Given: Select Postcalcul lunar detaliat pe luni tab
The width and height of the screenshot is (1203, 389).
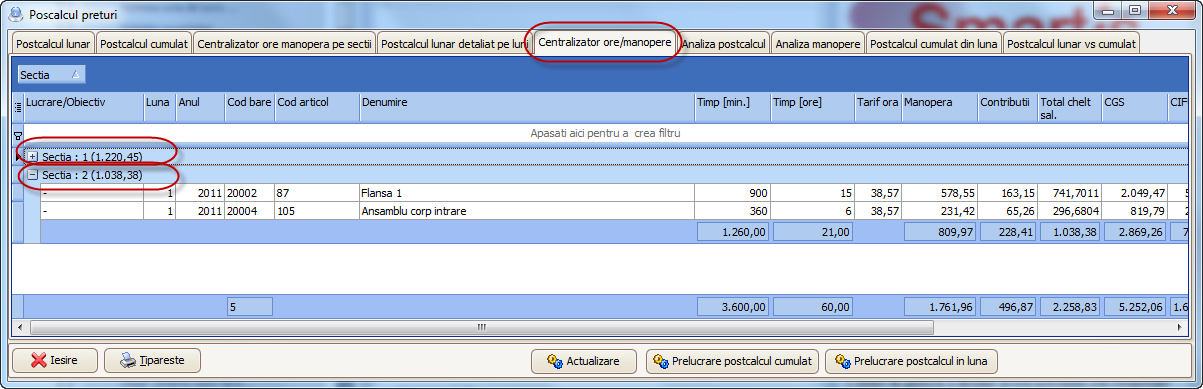Looking at the screenshot, I should click(455, 44).
